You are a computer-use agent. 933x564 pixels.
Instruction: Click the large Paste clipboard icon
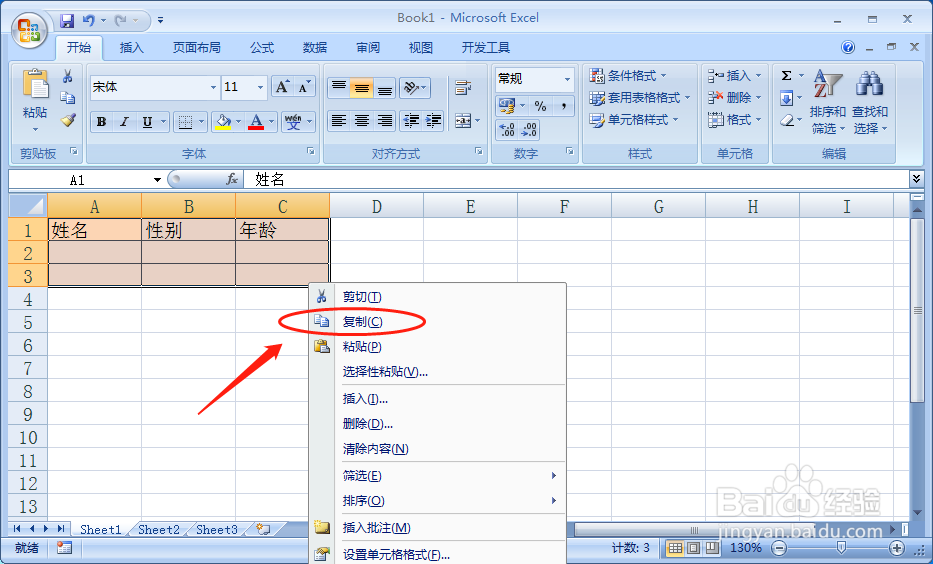click(35, 85)
